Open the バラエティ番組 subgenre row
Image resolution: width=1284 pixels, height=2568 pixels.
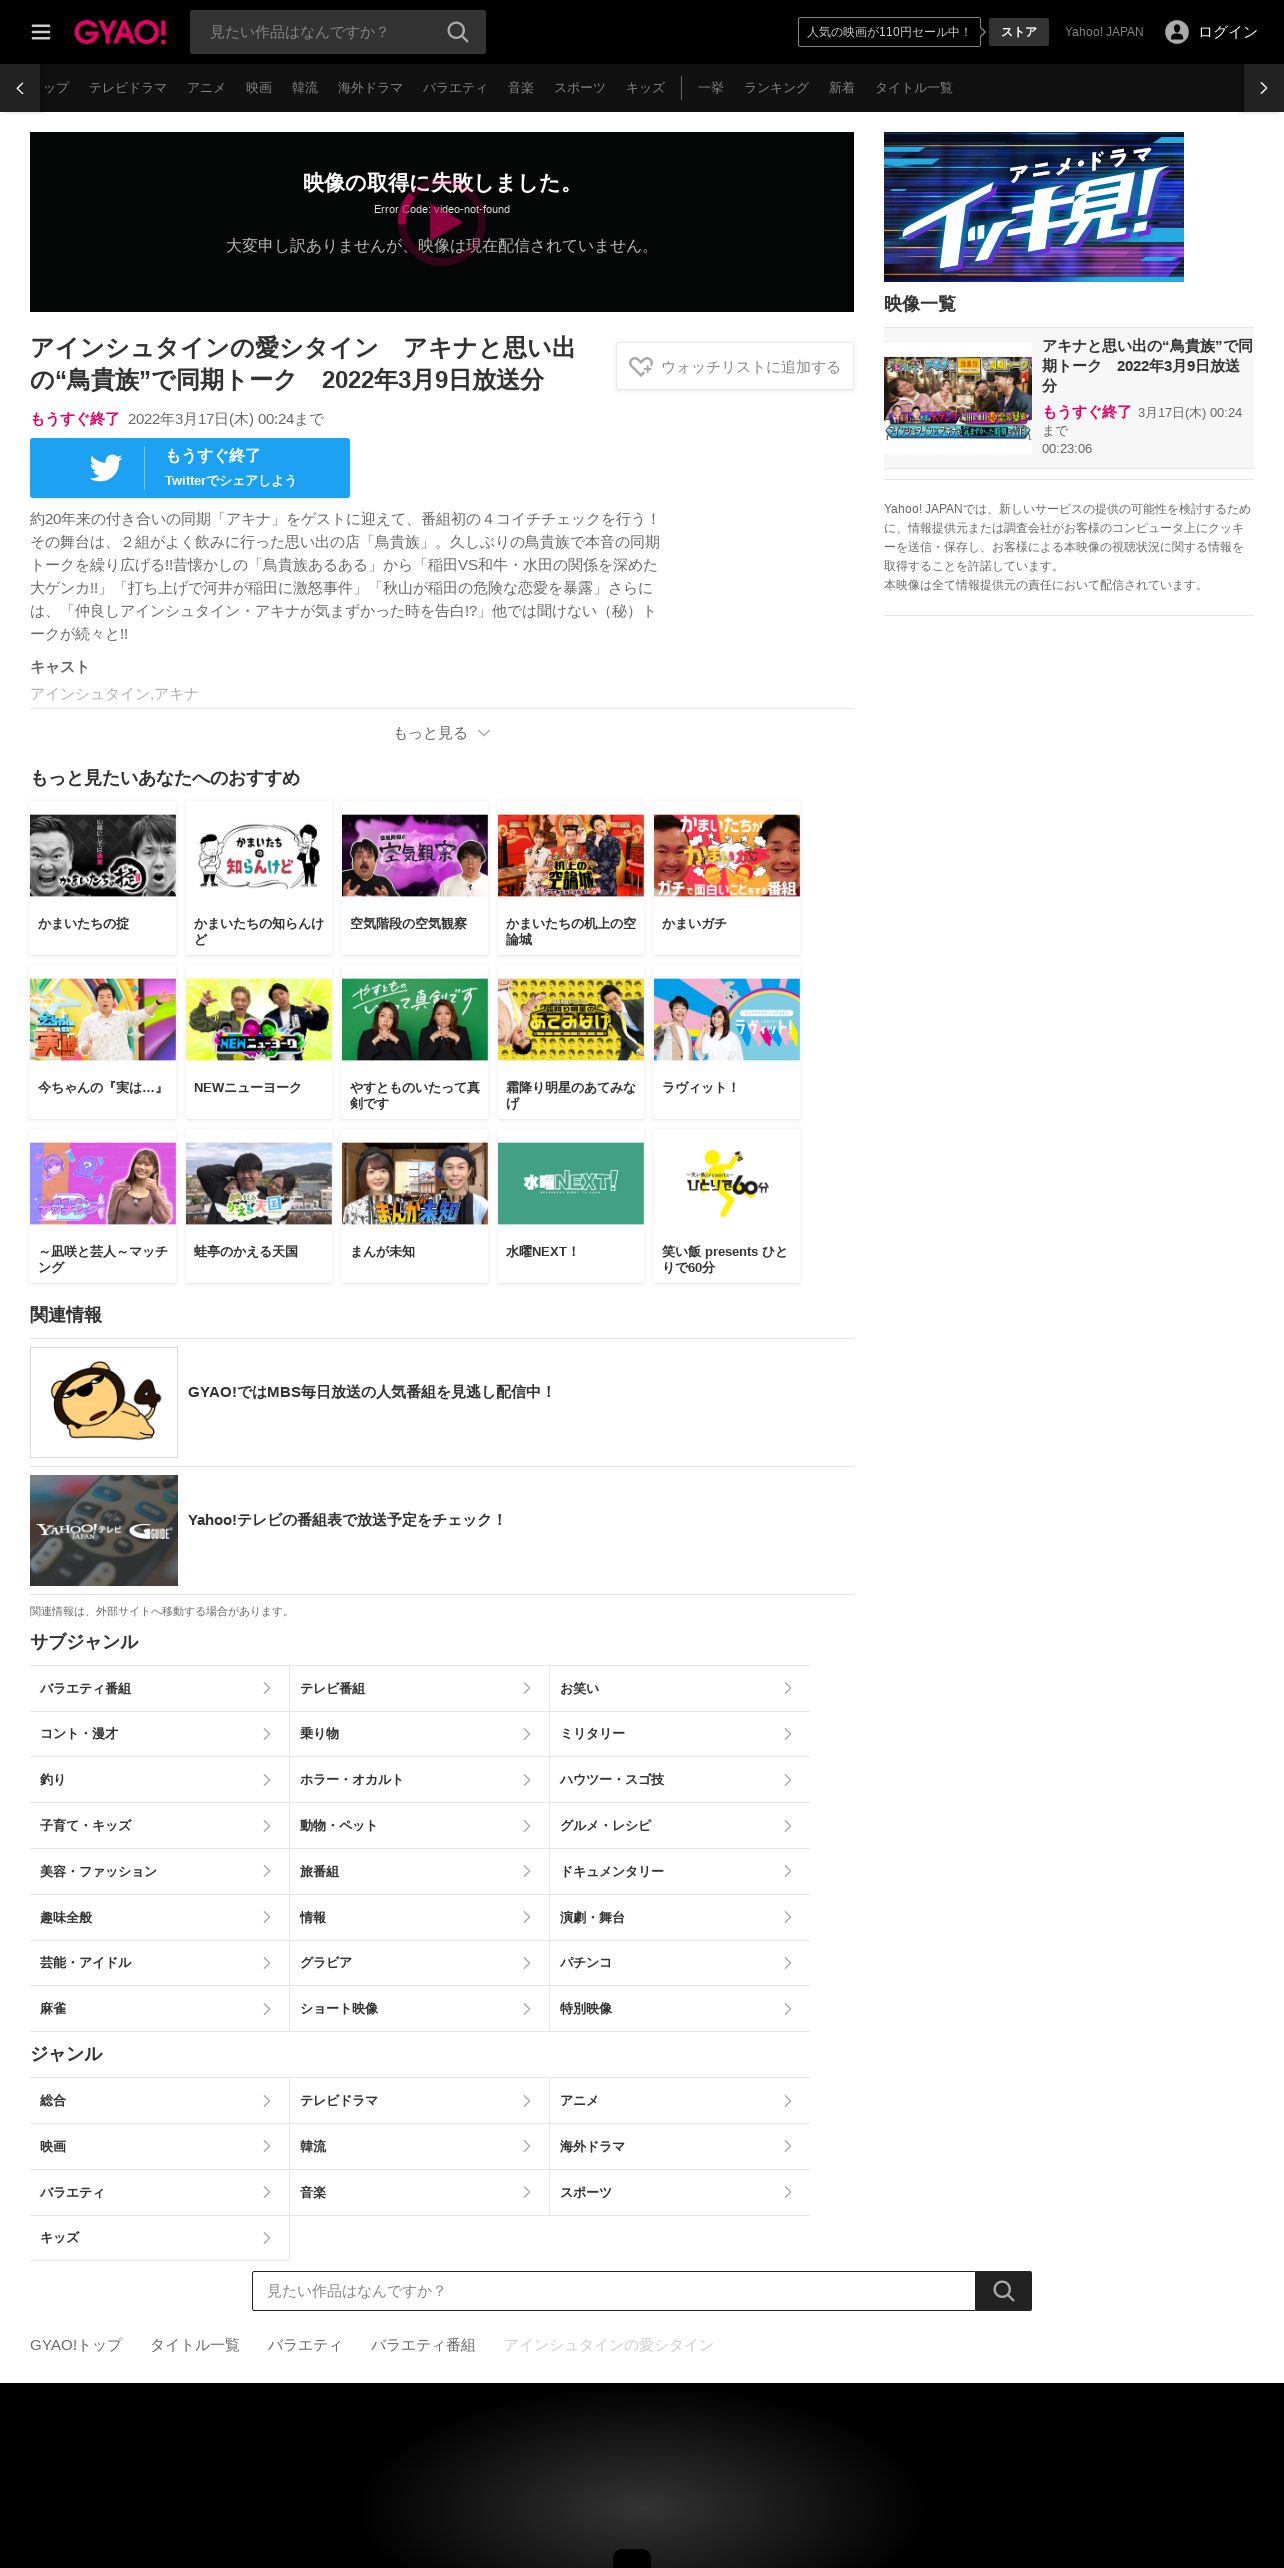pos(159,1688)
